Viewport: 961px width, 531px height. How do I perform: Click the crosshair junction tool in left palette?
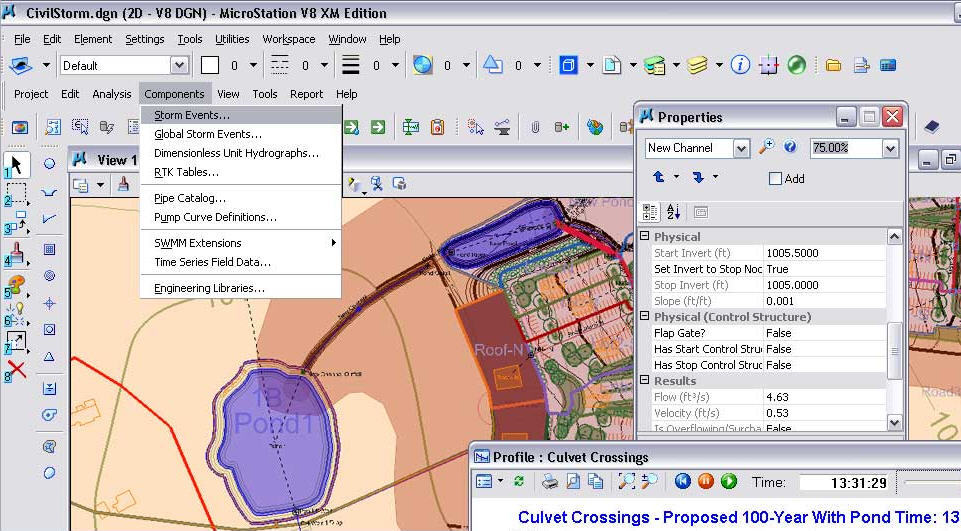[x=50, y=304]
